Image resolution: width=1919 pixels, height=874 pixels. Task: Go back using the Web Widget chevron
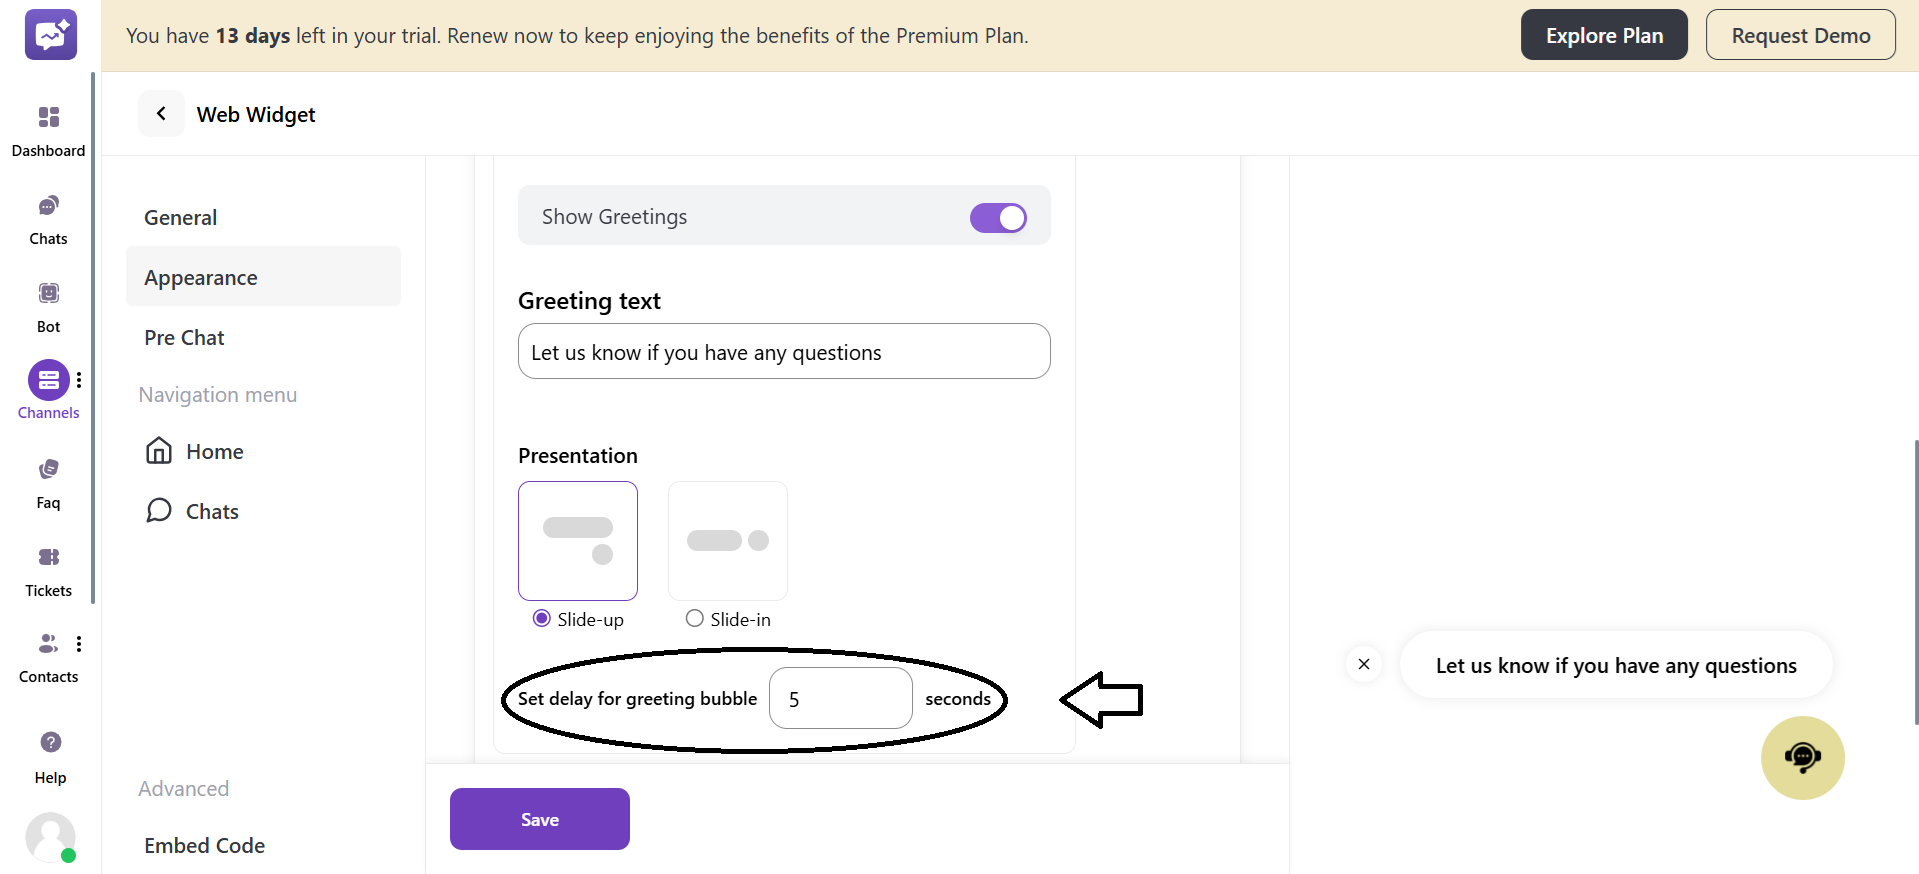click(x=161, y=114)
